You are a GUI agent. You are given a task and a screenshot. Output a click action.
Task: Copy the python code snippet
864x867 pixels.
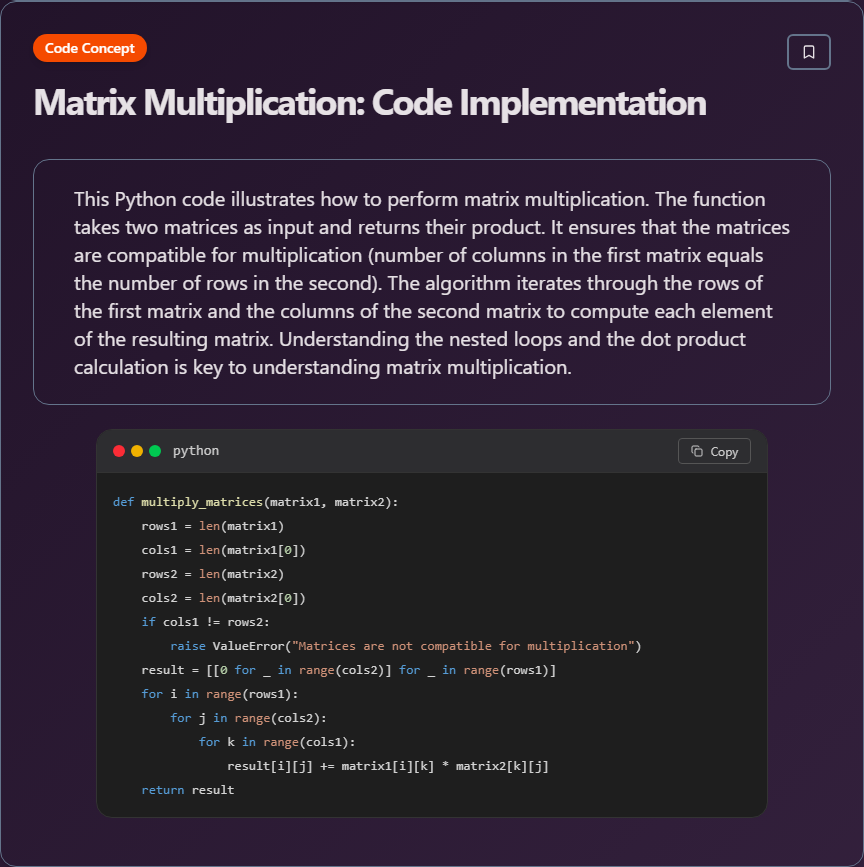pos(714,451)
